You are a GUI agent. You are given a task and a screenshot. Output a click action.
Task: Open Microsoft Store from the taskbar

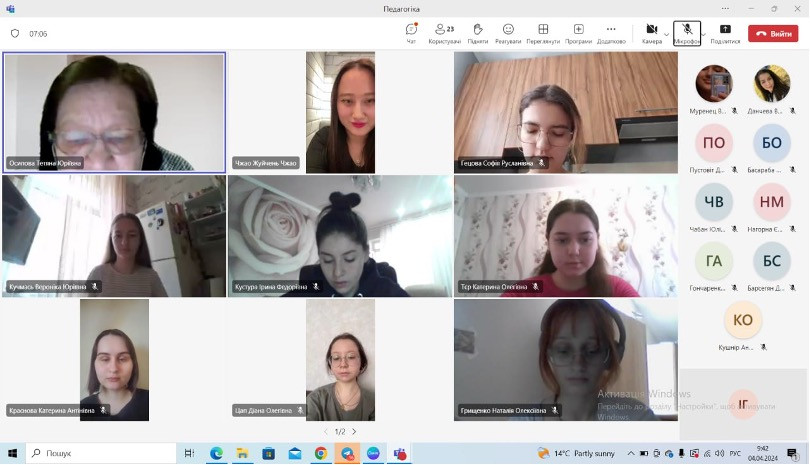[x=269, y=453]
